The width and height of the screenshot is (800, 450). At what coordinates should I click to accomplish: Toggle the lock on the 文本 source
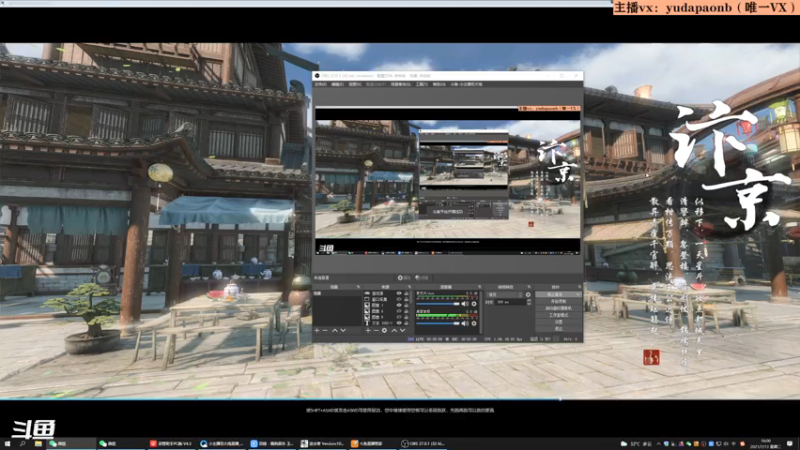[x=406, y=323]
